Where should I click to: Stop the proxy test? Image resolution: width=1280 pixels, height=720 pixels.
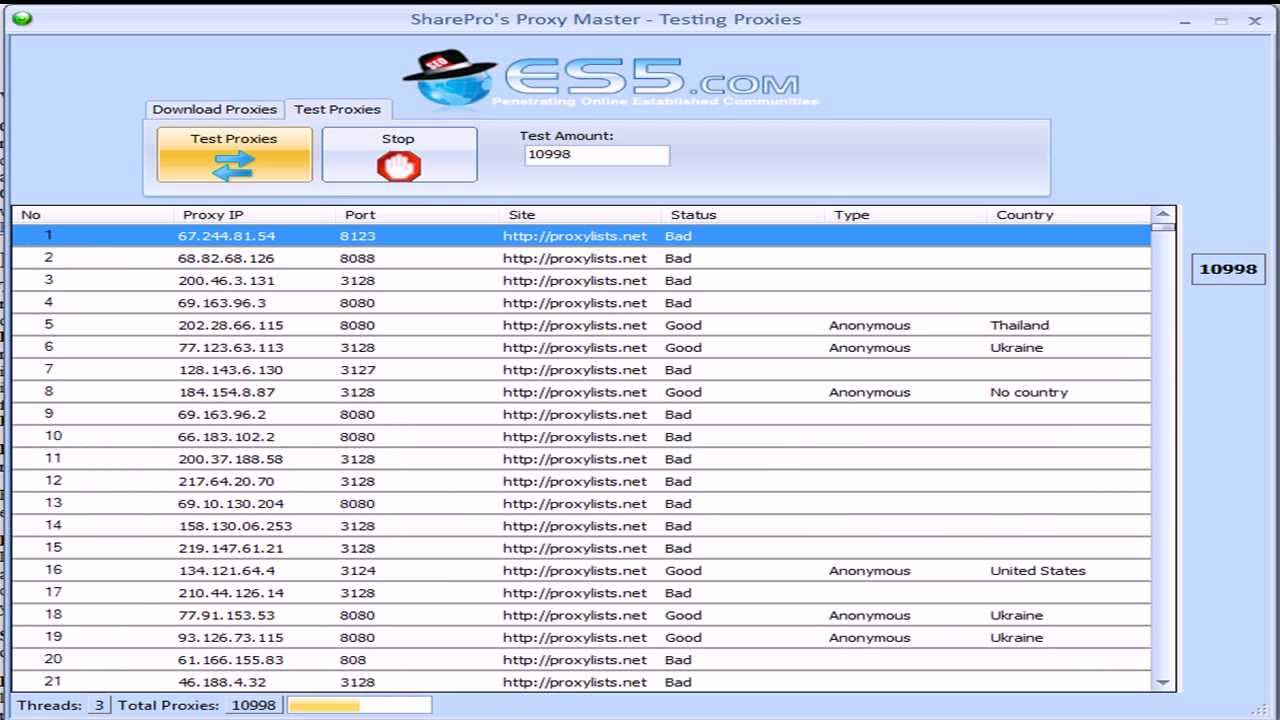399,154
